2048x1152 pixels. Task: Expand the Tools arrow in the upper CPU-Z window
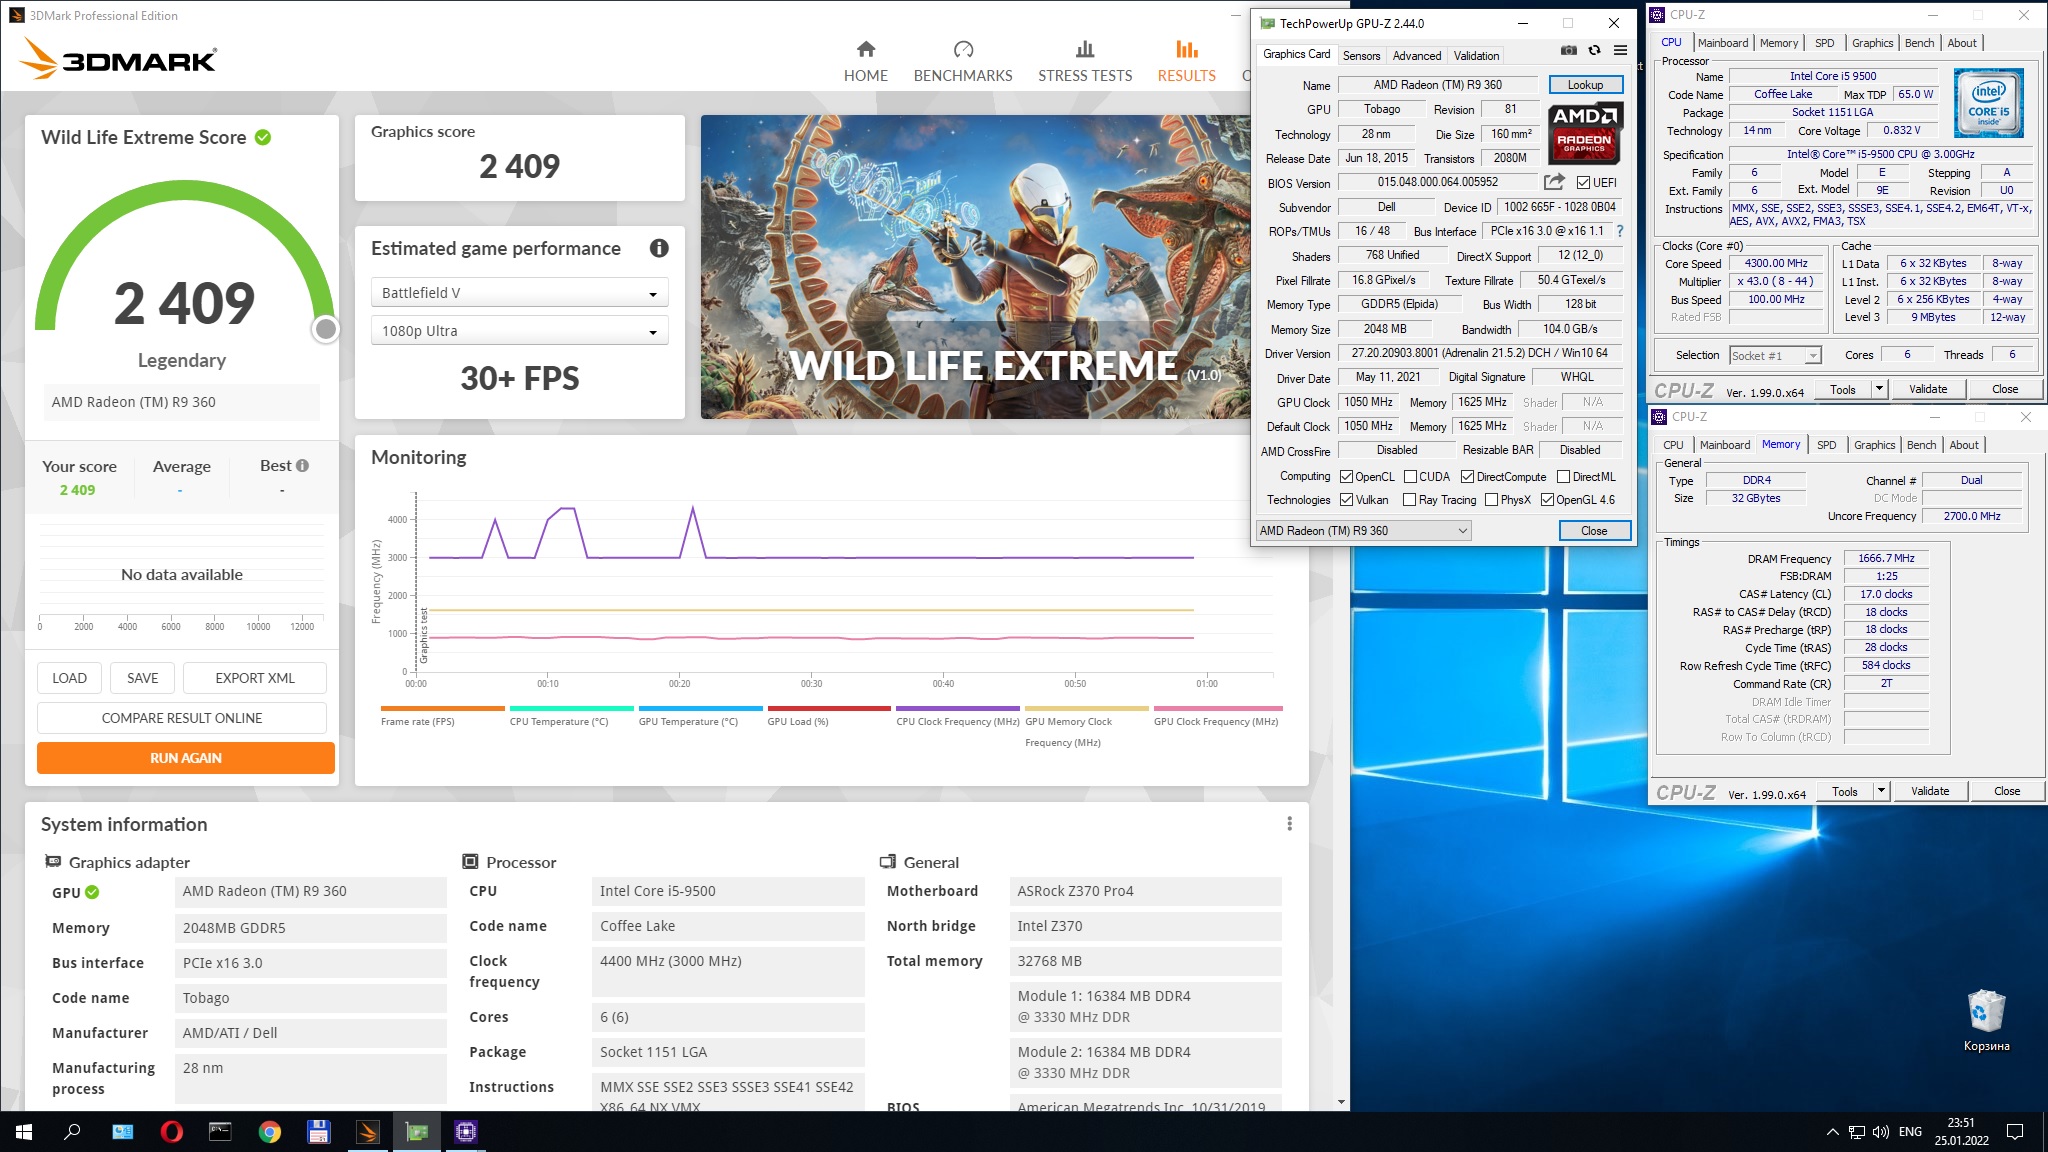click(1879, 389)
